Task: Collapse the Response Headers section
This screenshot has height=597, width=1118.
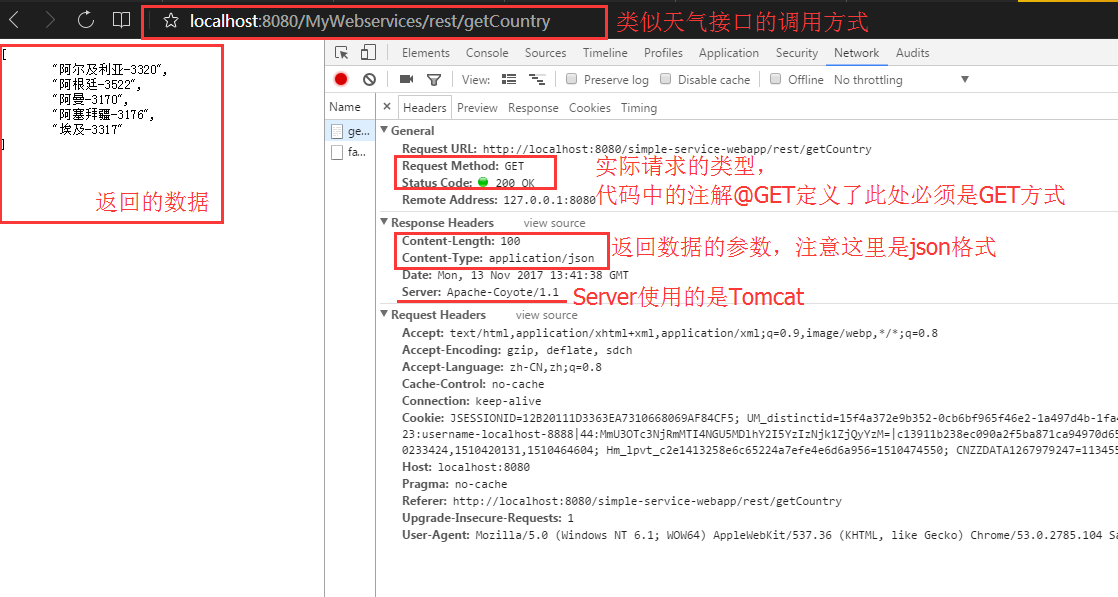Action: point(384,222)
